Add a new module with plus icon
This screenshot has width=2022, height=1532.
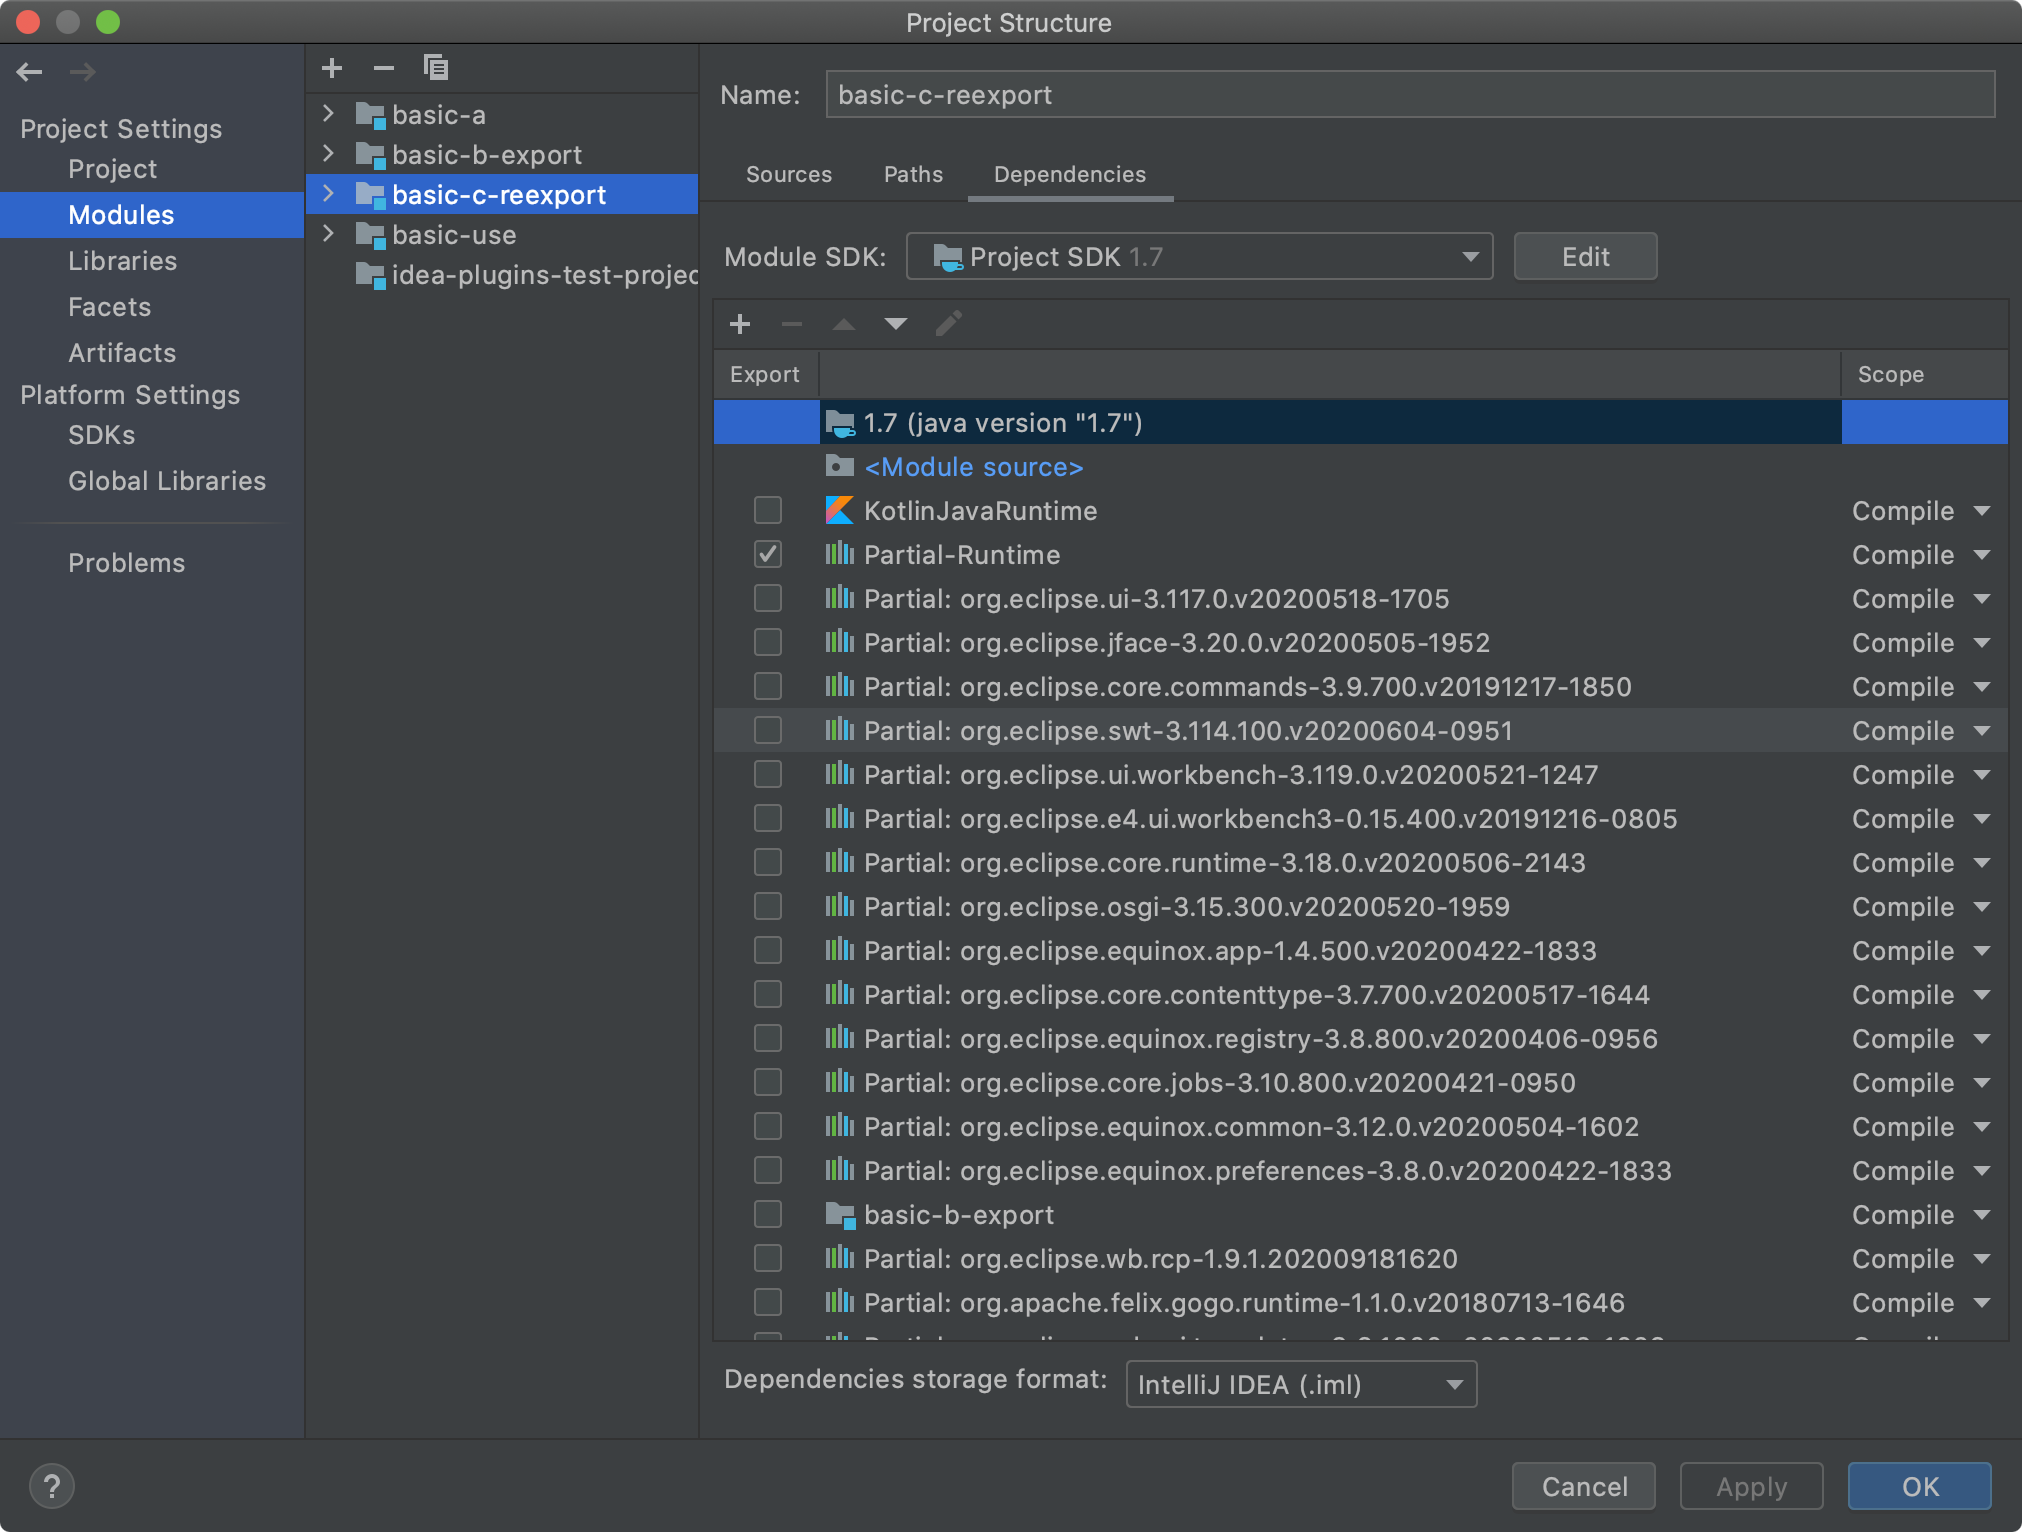point(332,68)
